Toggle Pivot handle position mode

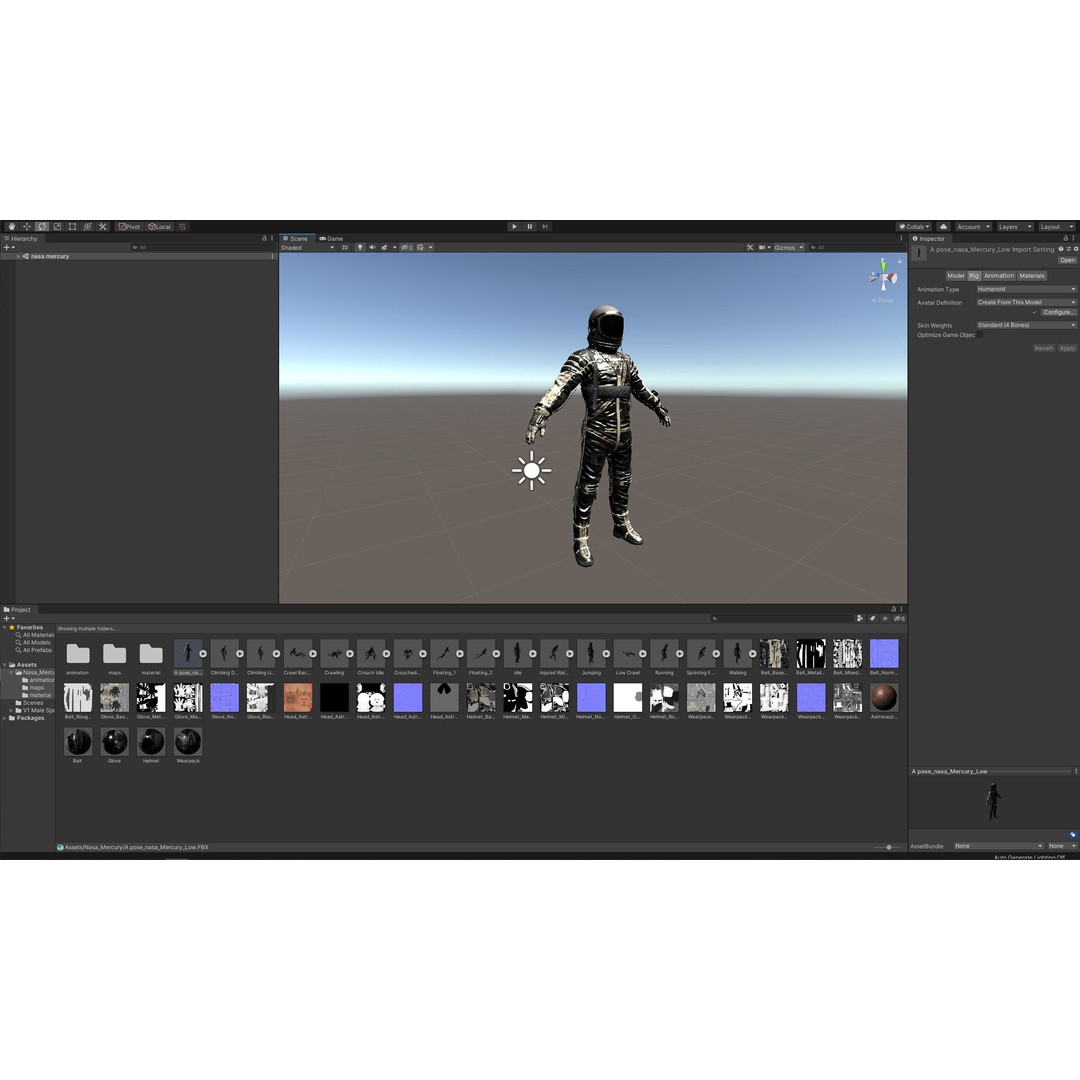tap(131, 227)
